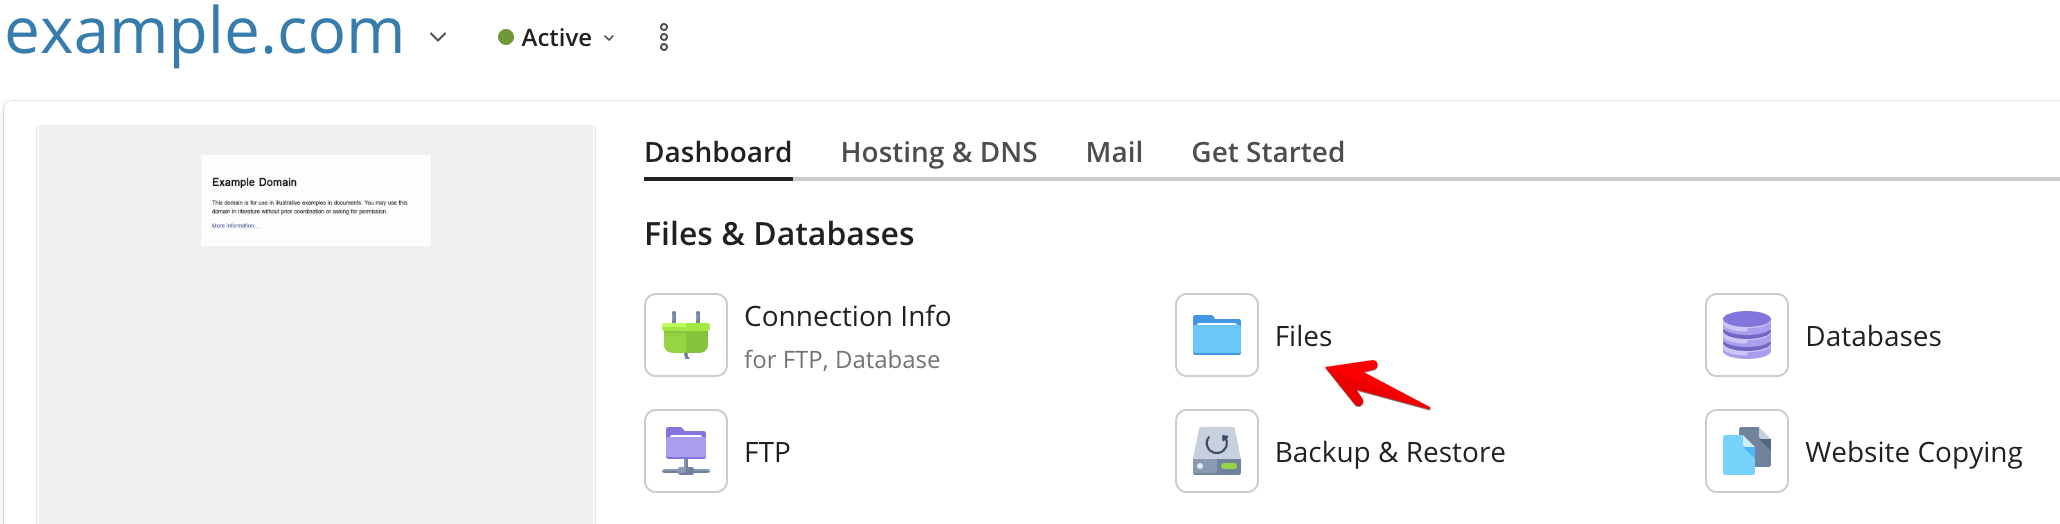Expand the example.com domain chevron
2060x524 pixels.
438,38
